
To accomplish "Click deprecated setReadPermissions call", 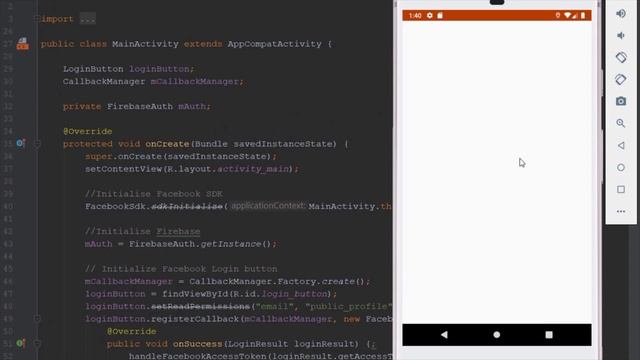I will pos(200,306).
